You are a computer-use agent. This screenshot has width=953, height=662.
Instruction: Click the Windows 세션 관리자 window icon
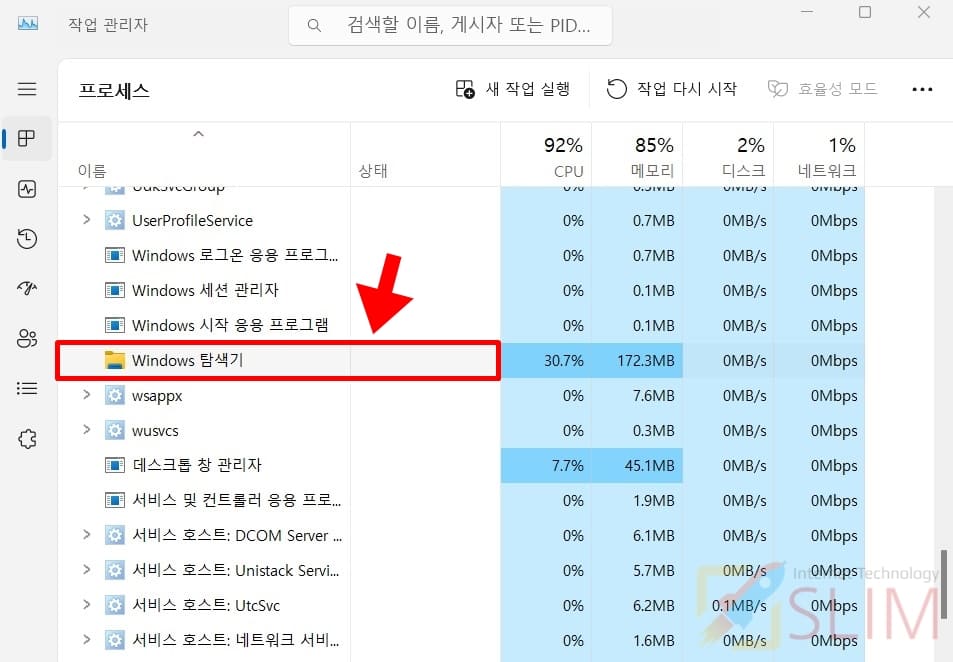pyautogui.click(x=114, y=291)
